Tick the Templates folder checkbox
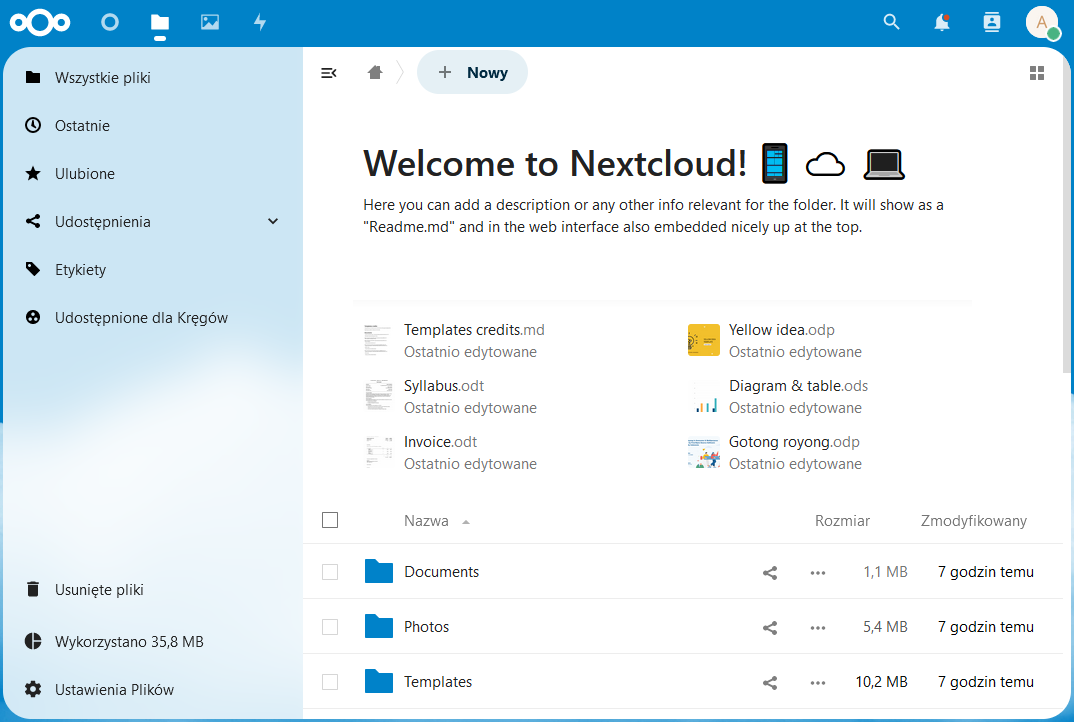The image size is (1074, 722). 330,682
